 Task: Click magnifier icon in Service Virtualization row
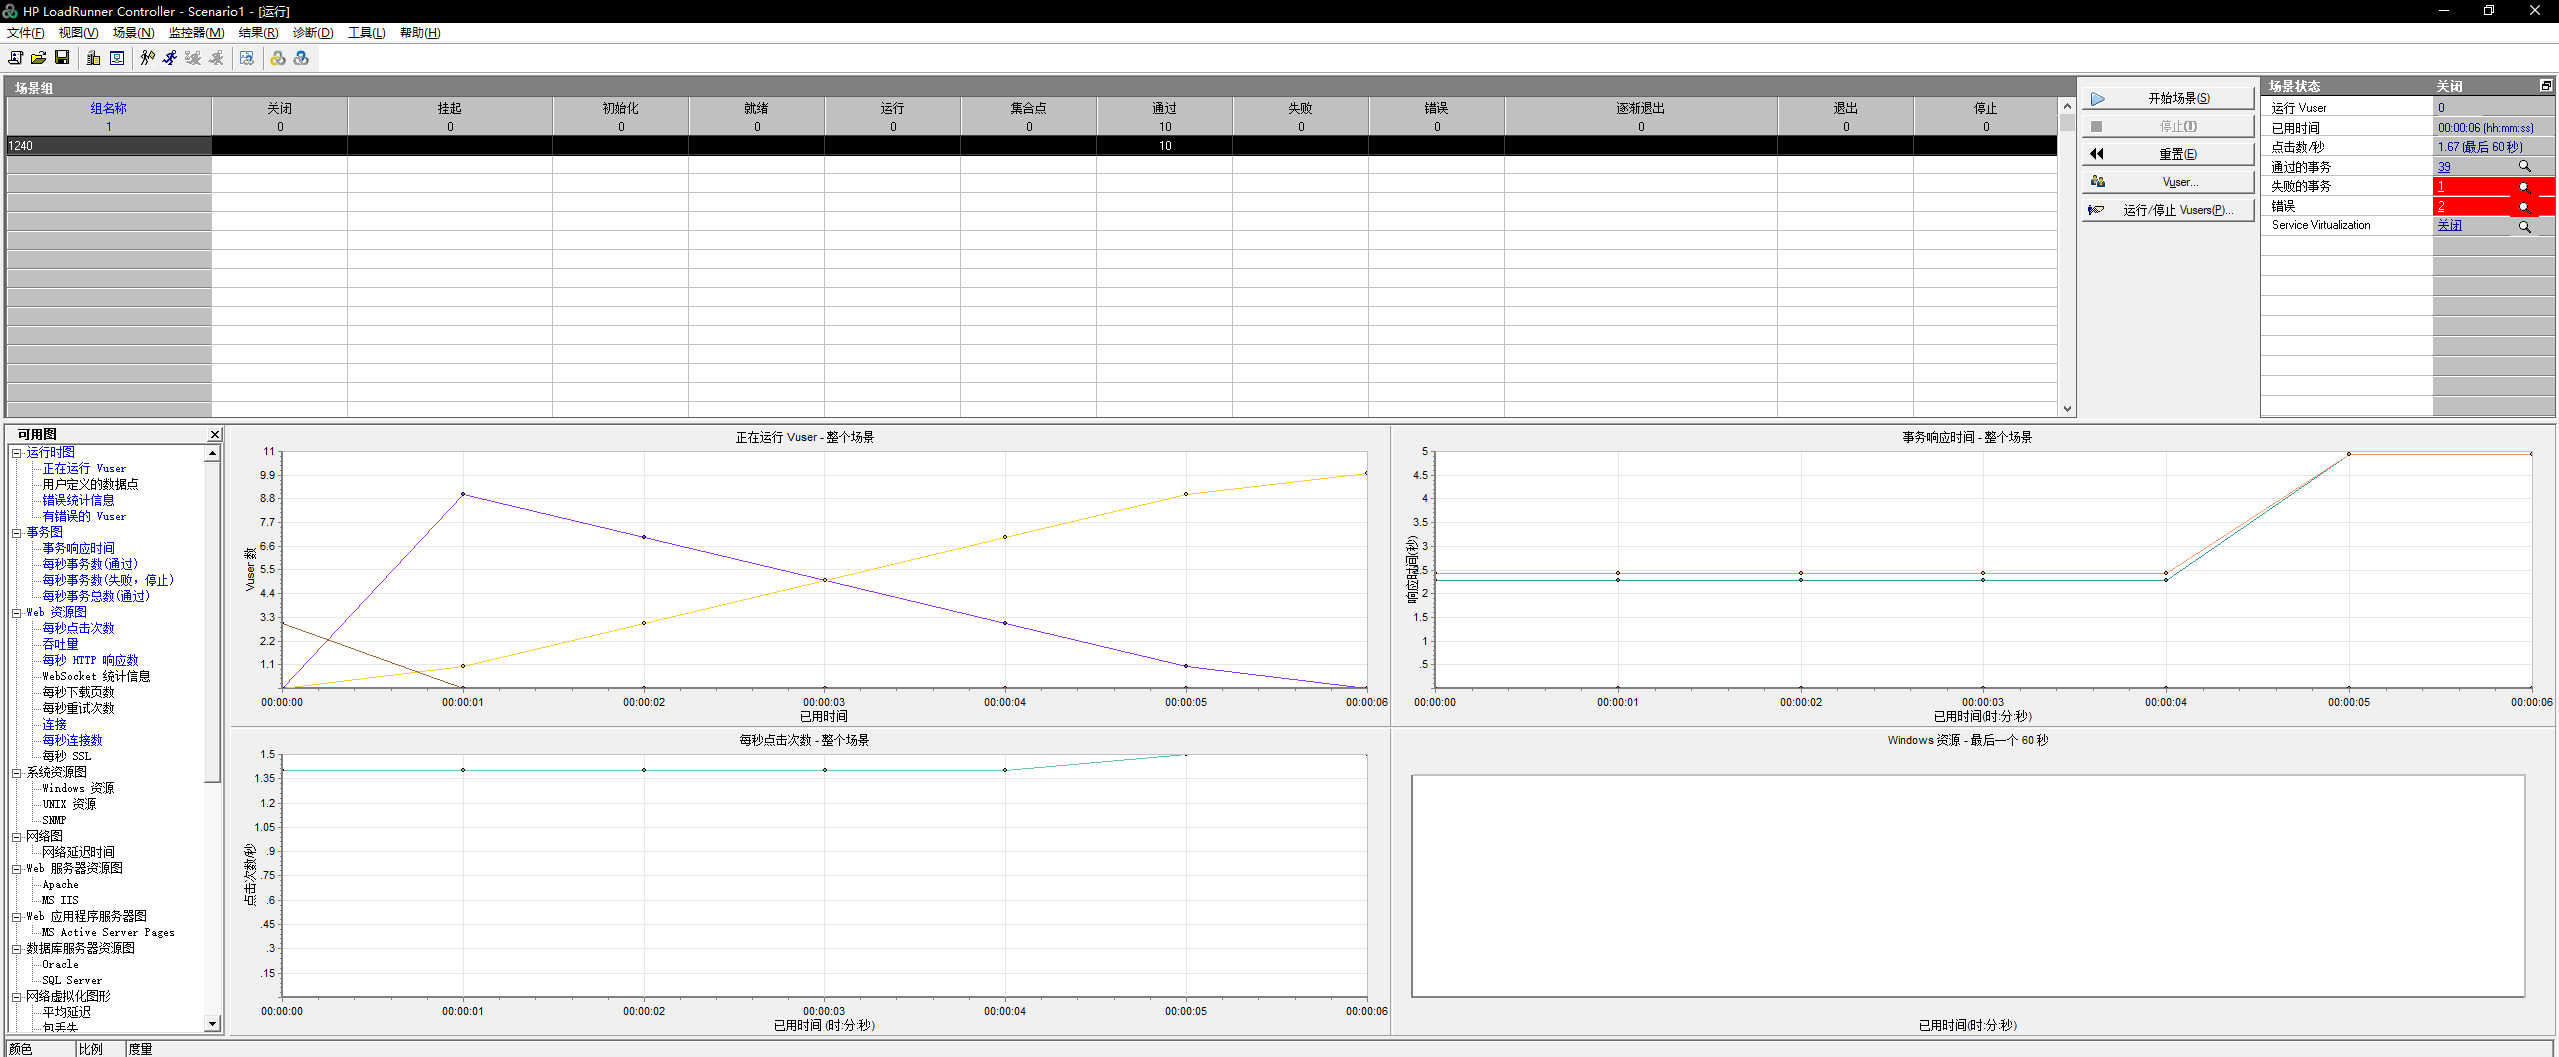2524,227
